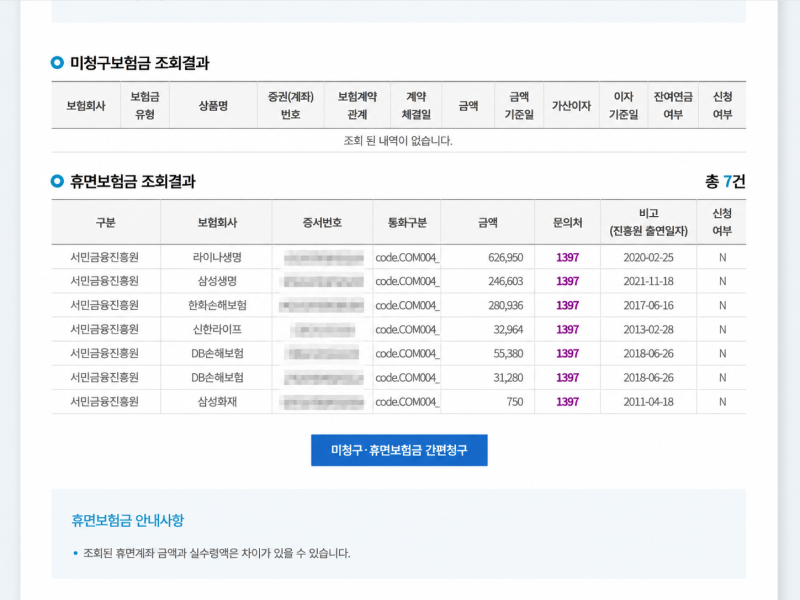800x600 pixels.
Task: Select the 신한라이프 company cell
Action: point(217,330)
